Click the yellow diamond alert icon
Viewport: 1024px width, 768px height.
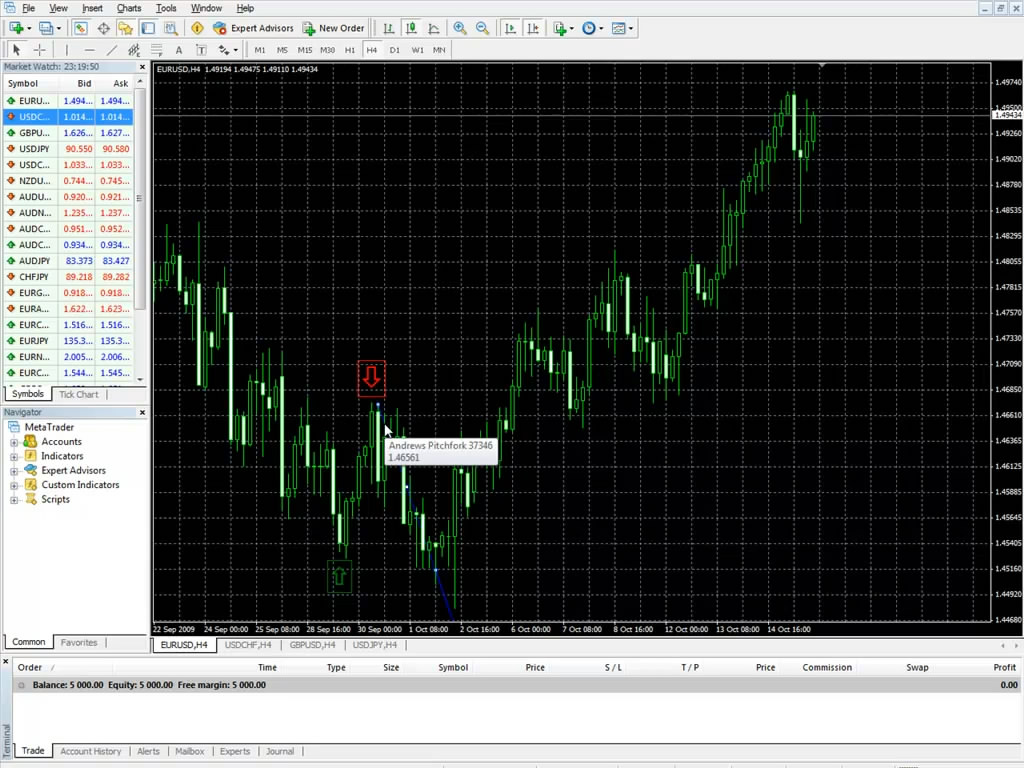click(197, 28)
